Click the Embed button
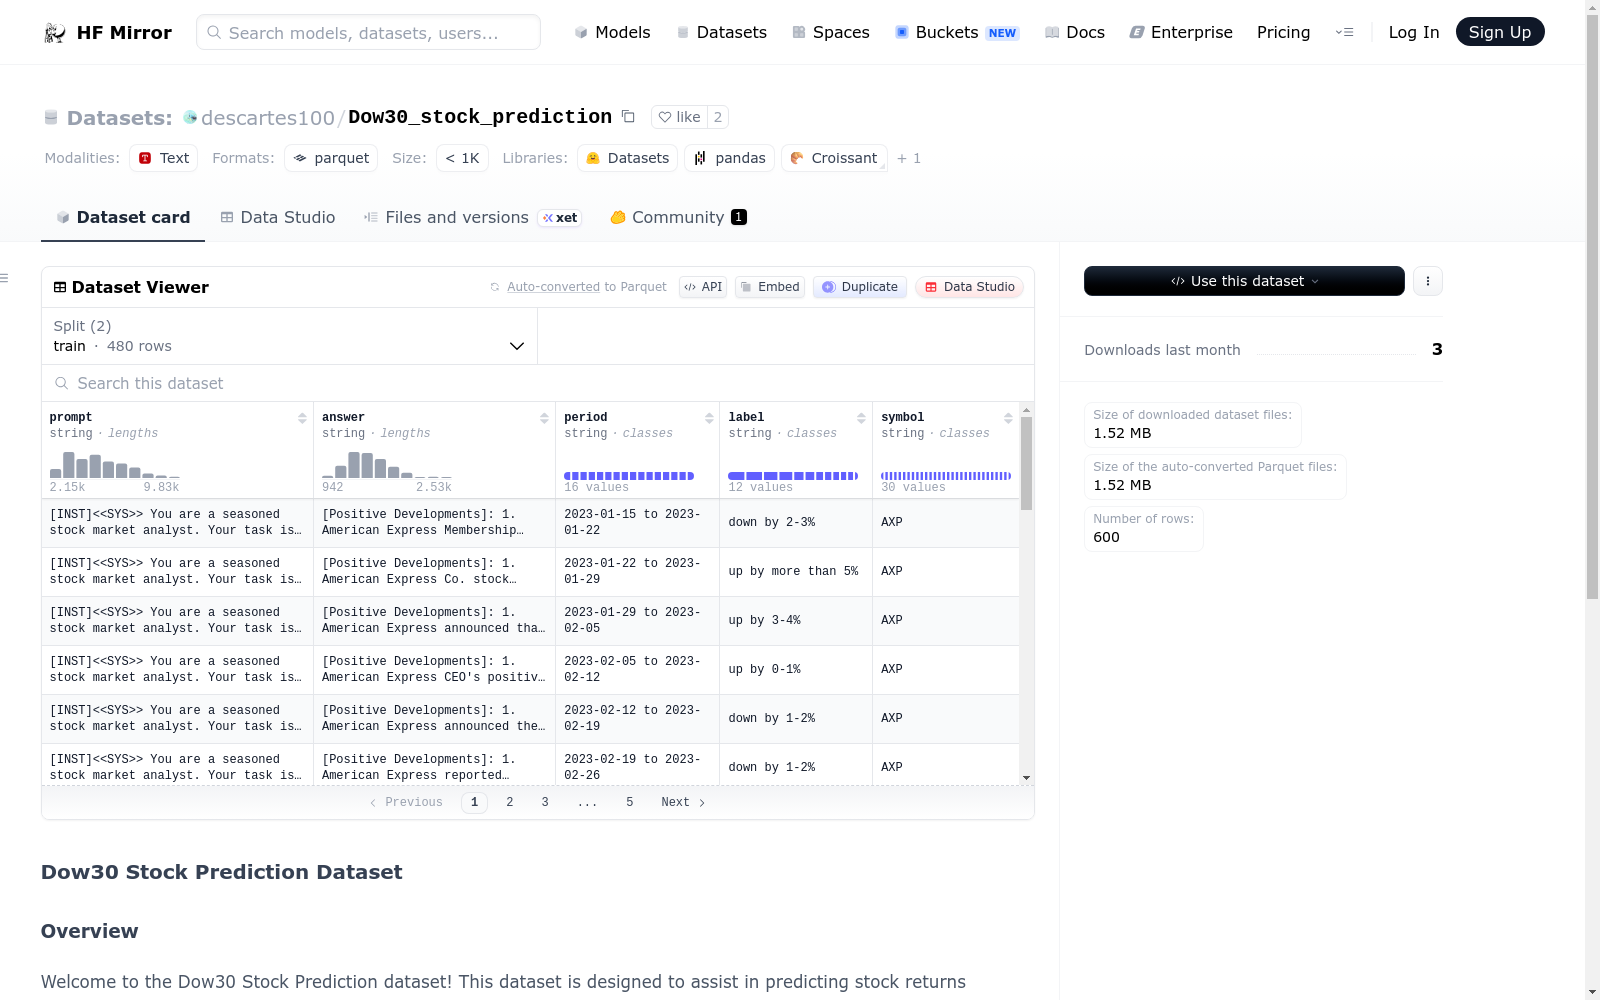The width and height of the screenshot is (1600, 1000). point(770,287)
